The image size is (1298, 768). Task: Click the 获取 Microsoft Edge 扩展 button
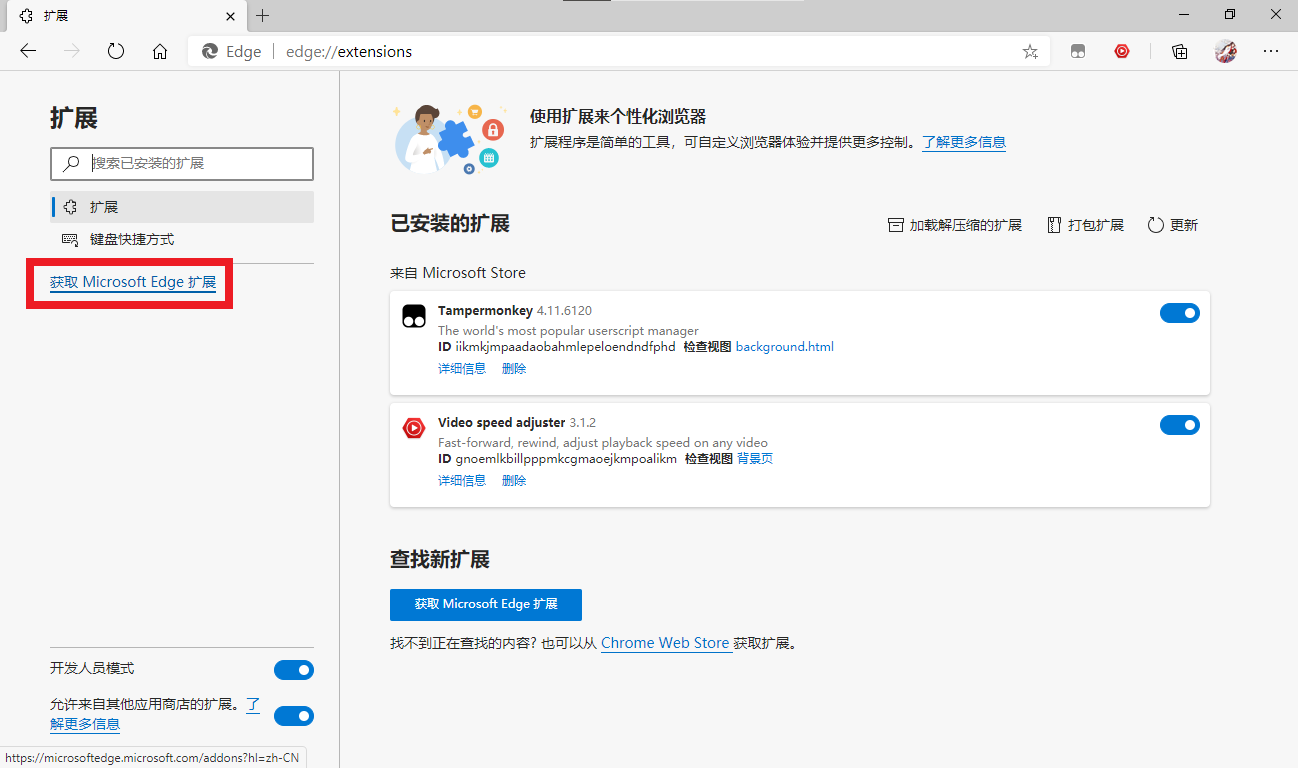pos(486,604)
